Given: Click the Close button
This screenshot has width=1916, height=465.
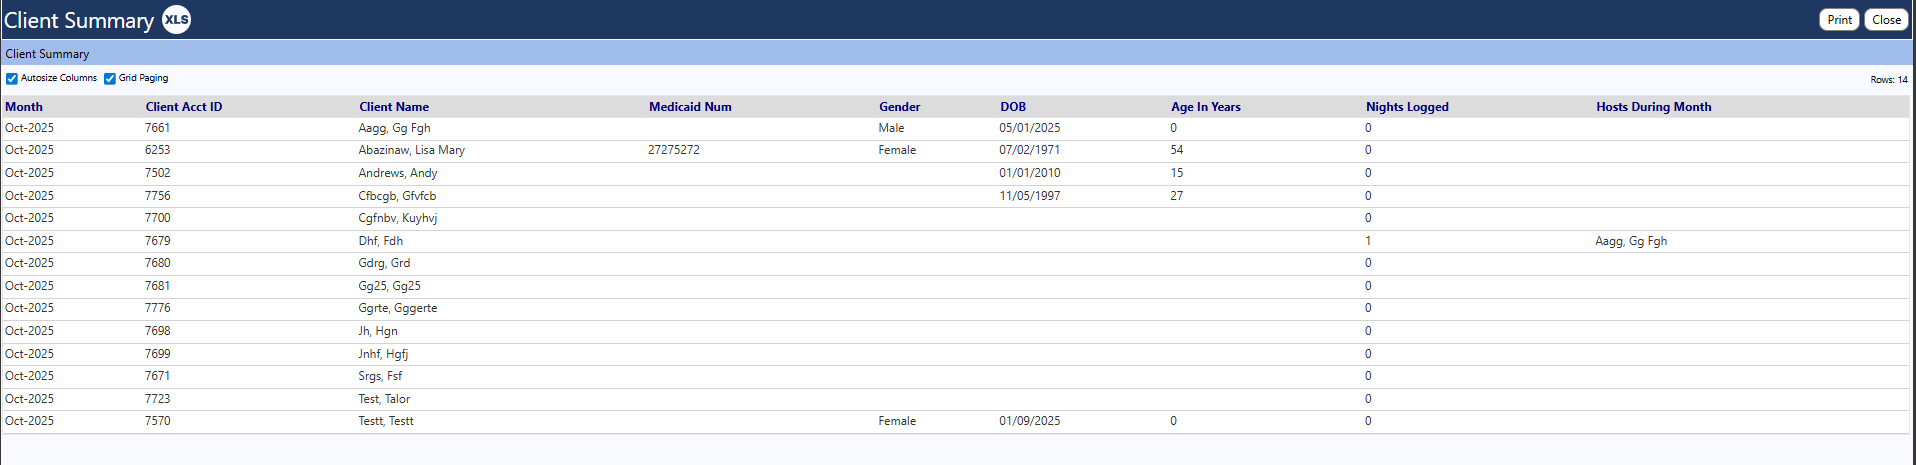Looking at the screenshot, I should [x=1886, y=20].
